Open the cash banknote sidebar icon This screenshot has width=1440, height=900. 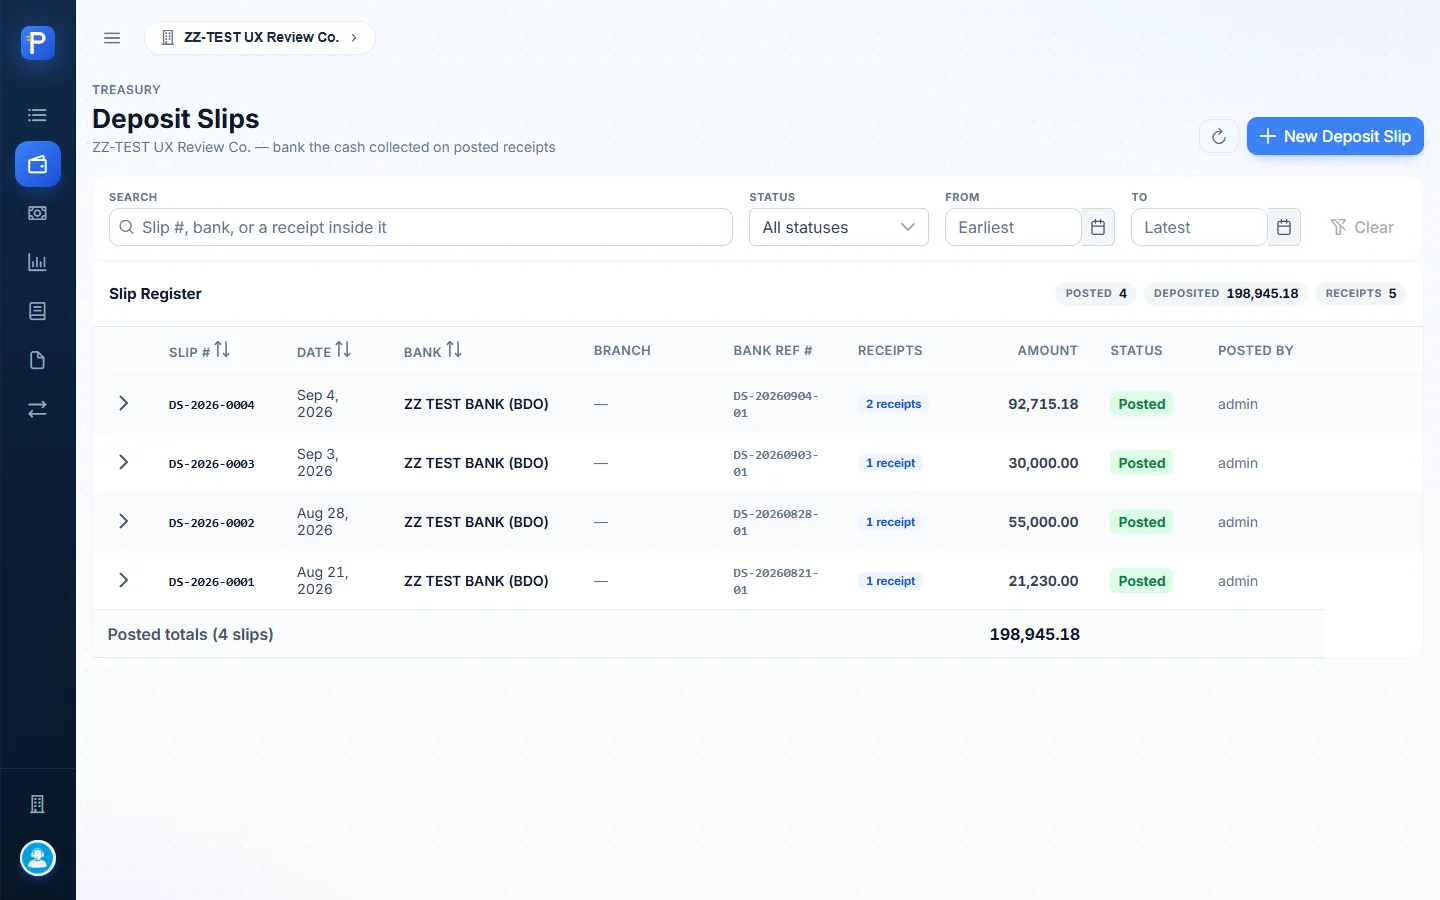[38, 213]
